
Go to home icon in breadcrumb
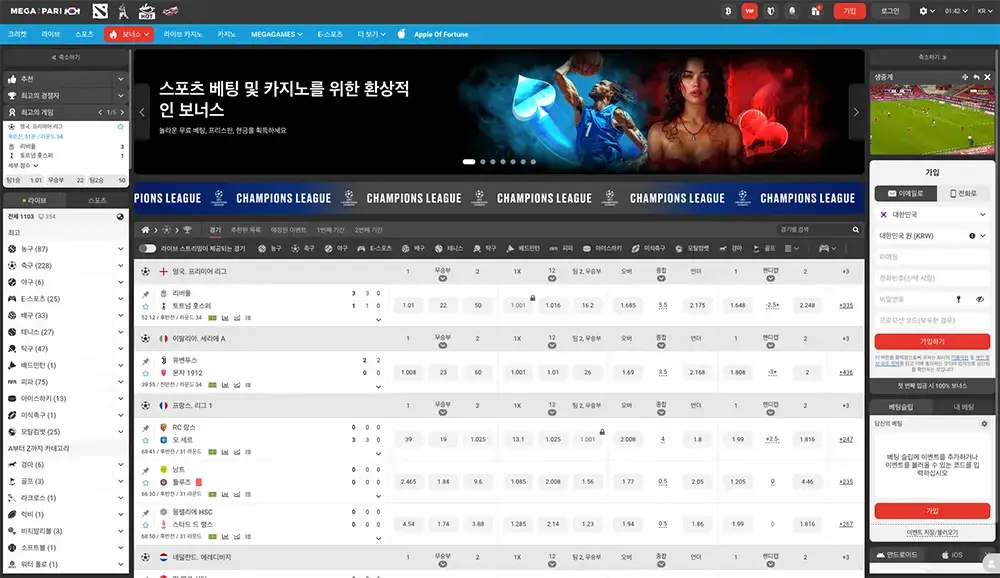pos(145,230)
